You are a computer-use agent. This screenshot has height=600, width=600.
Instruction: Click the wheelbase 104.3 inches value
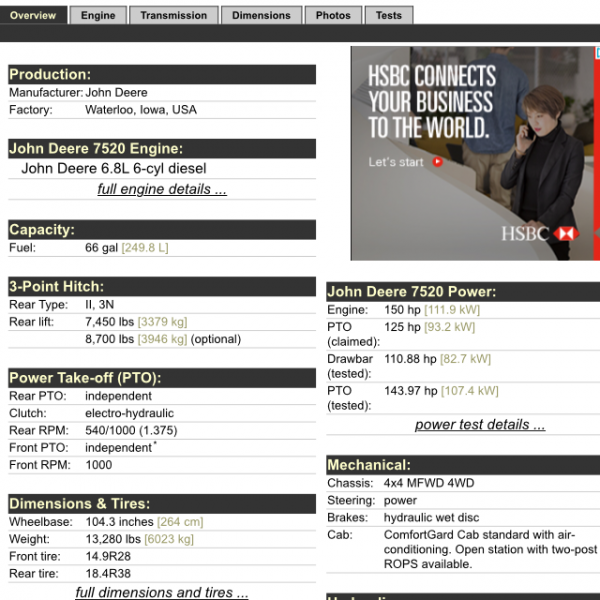[x=119, y=522]
